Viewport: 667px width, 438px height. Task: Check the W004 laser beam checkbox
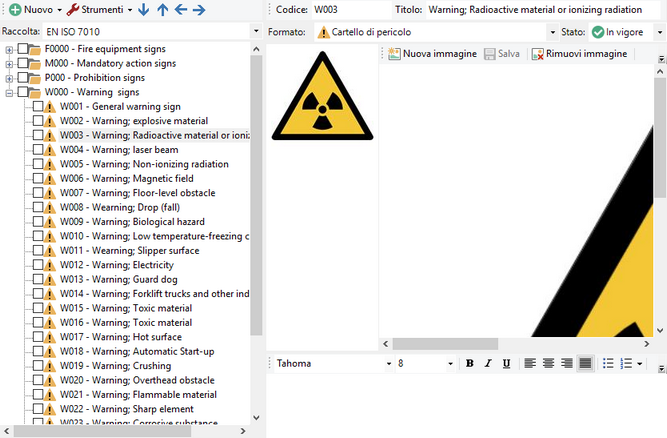tap(38, 150)
